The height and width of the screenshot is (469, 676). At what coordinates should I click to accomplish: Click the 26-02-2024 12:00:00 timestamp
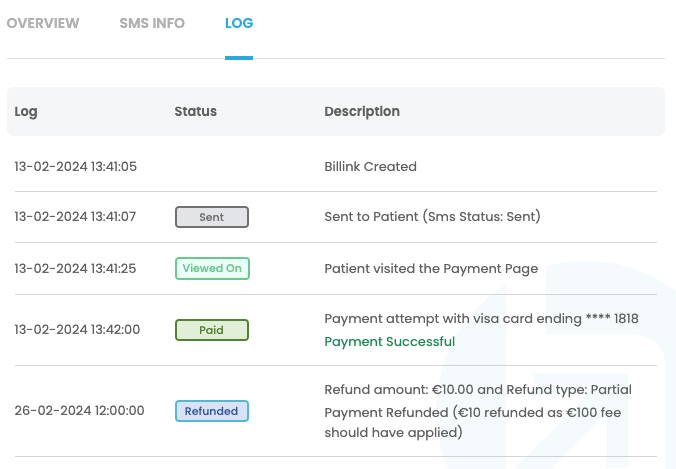pos(79,411)
